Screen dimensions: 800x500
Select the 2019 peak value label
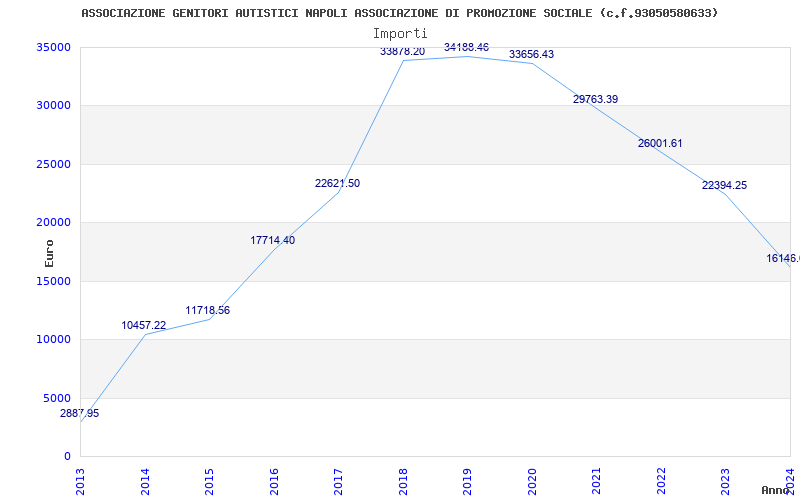pyautogui.click(x=466, y=47)
